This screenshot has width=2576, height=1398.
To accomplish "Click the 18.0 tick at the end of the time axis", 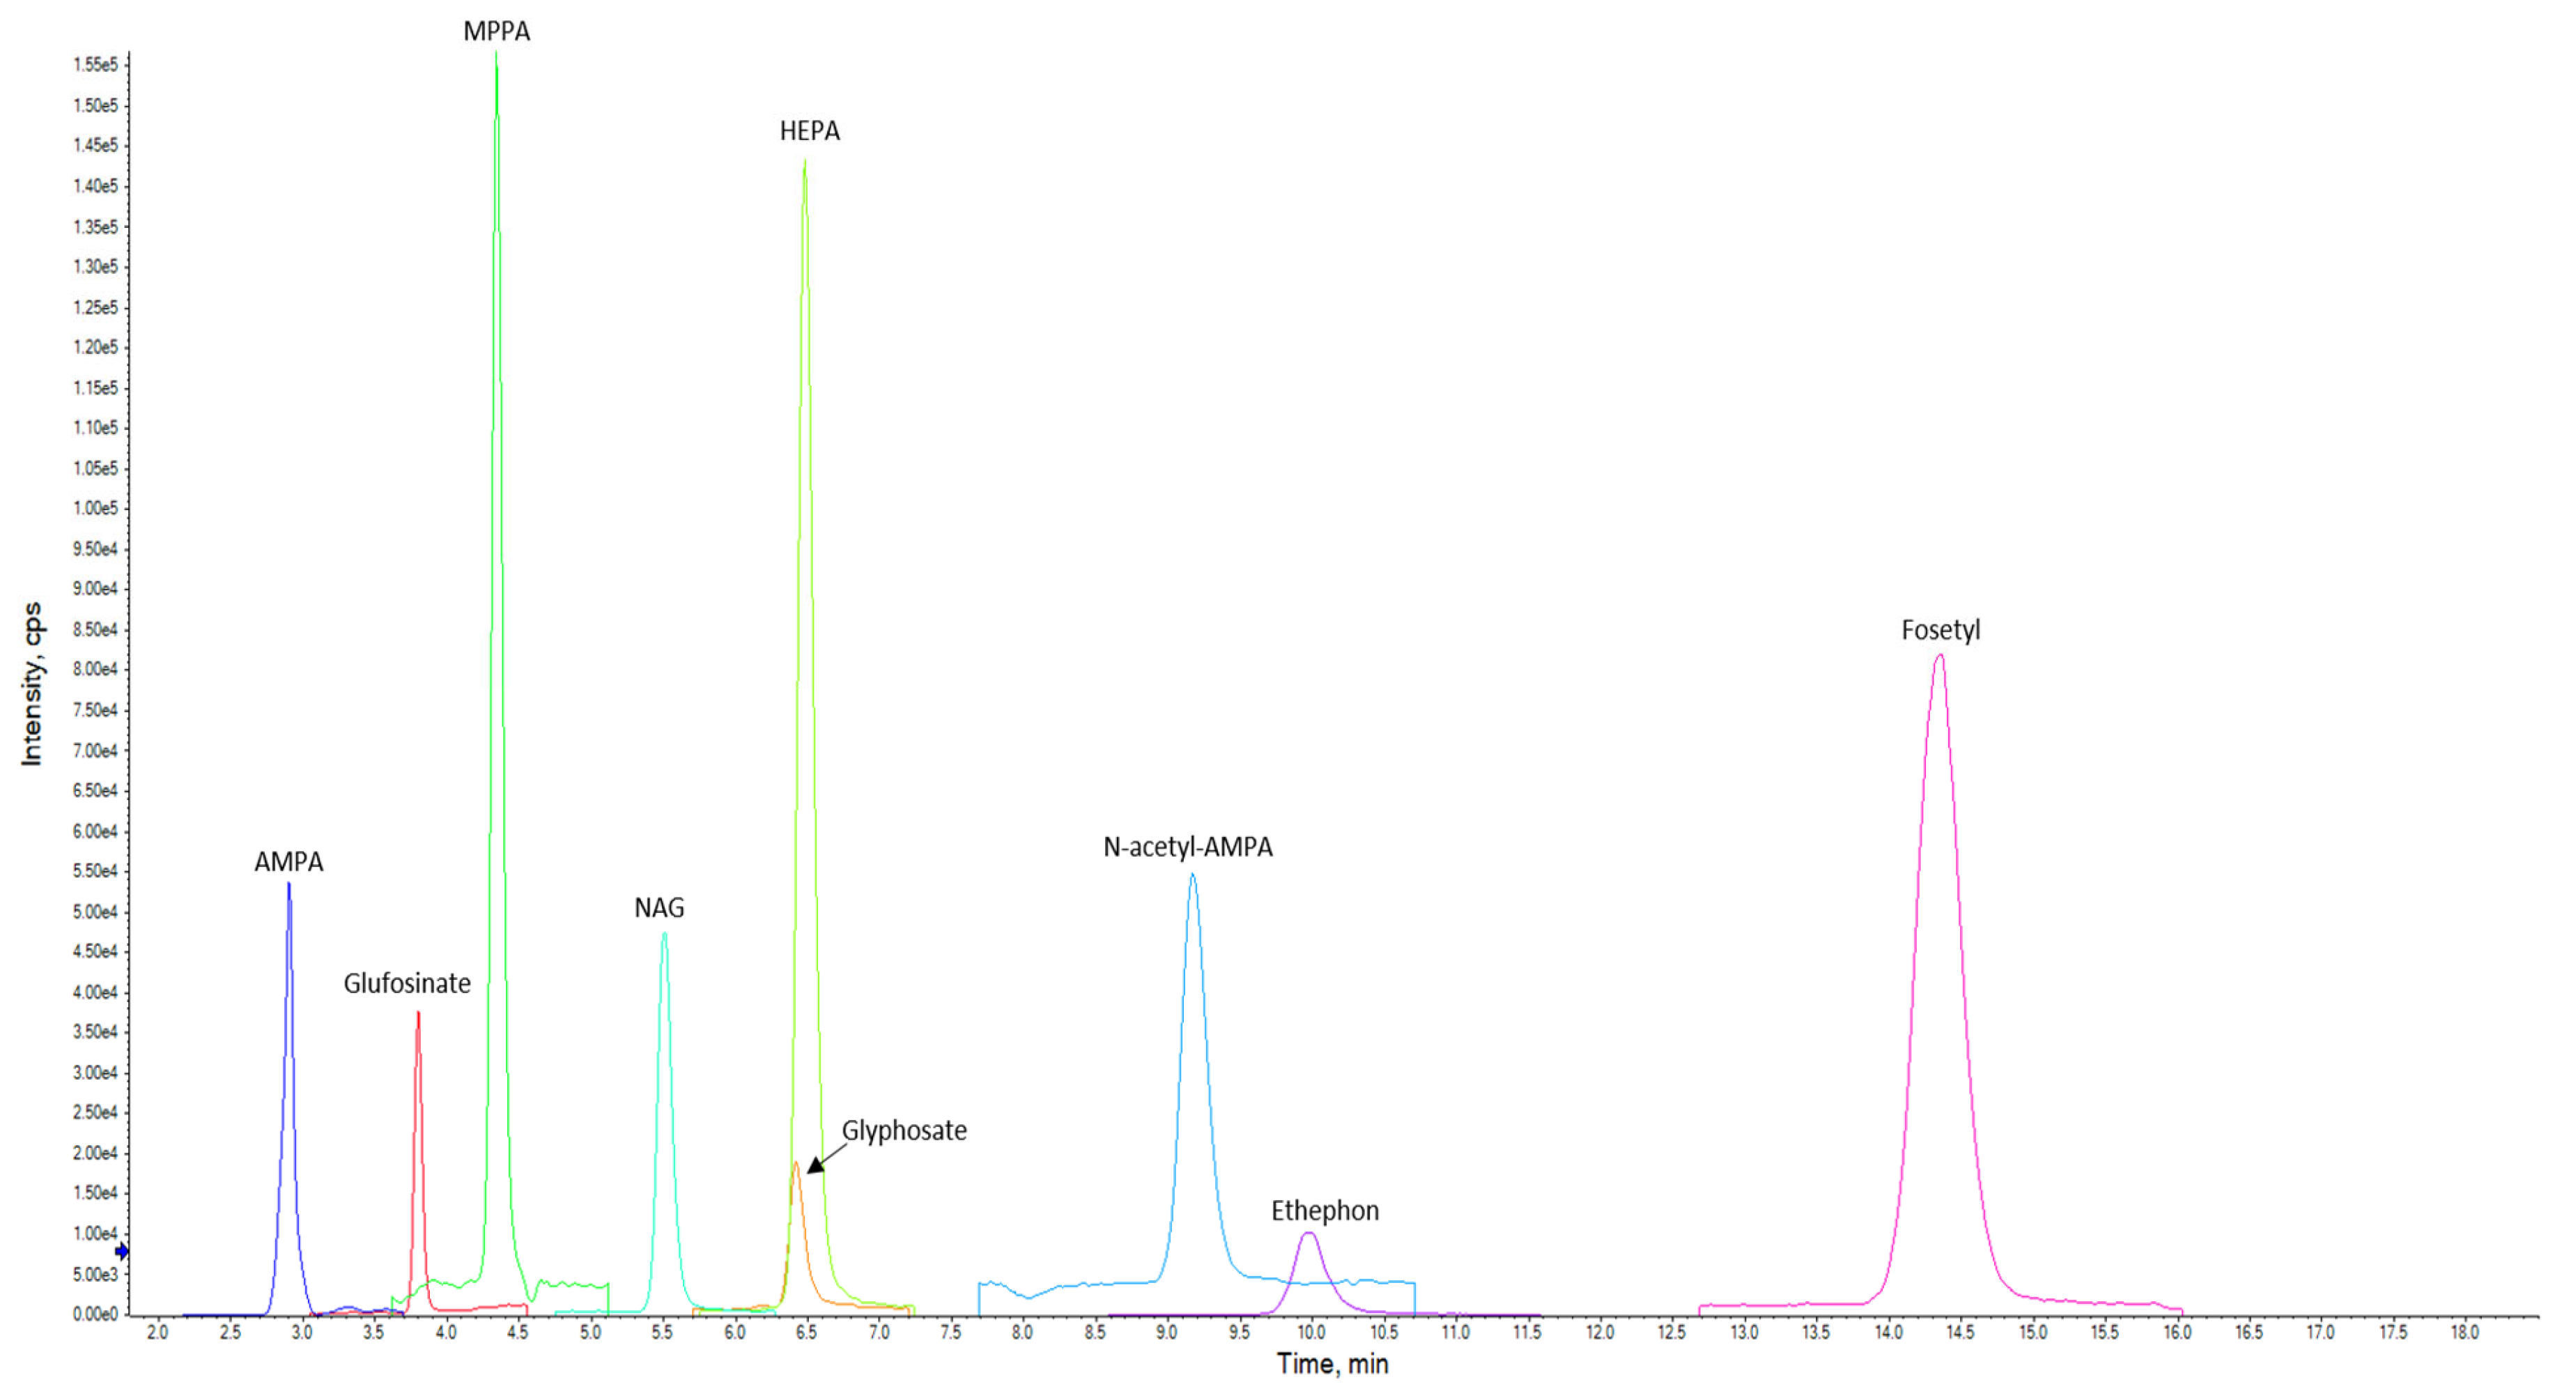I will click(2465, 1333).
